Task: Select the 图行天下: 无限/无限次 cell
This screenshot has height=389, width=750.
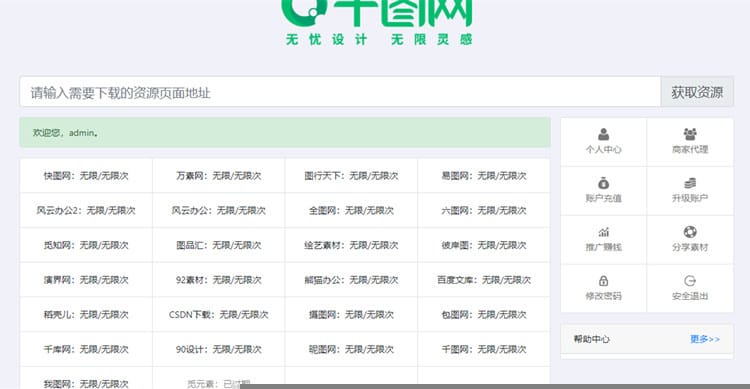Action: pos(351,176)
